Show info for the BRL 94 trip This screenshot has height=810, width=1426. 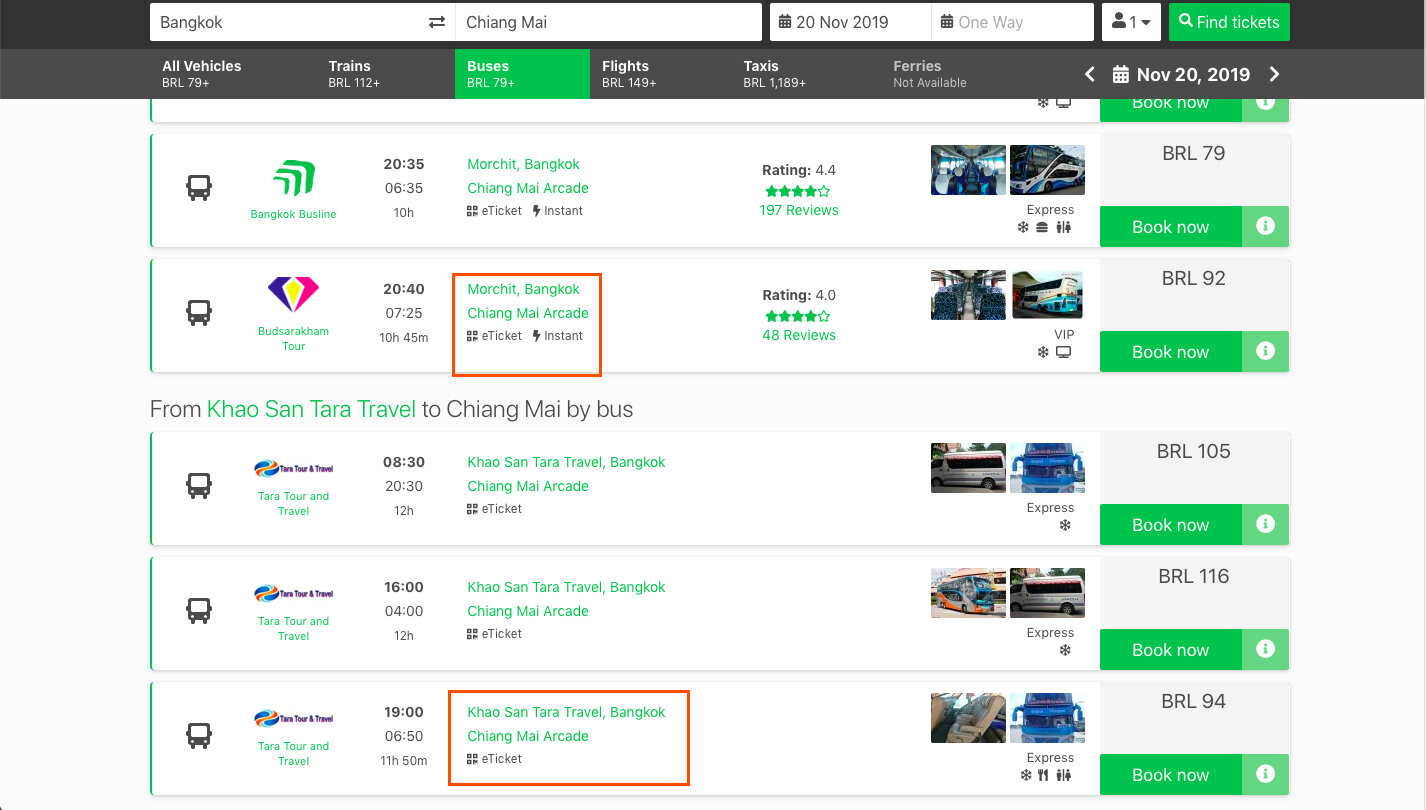1265,775
